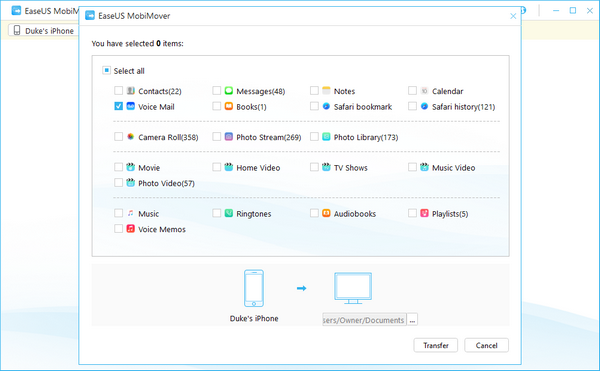Click the Music Video clapperboard icon
This screenshot has width=600, height=371.
[x=424, y=167]
